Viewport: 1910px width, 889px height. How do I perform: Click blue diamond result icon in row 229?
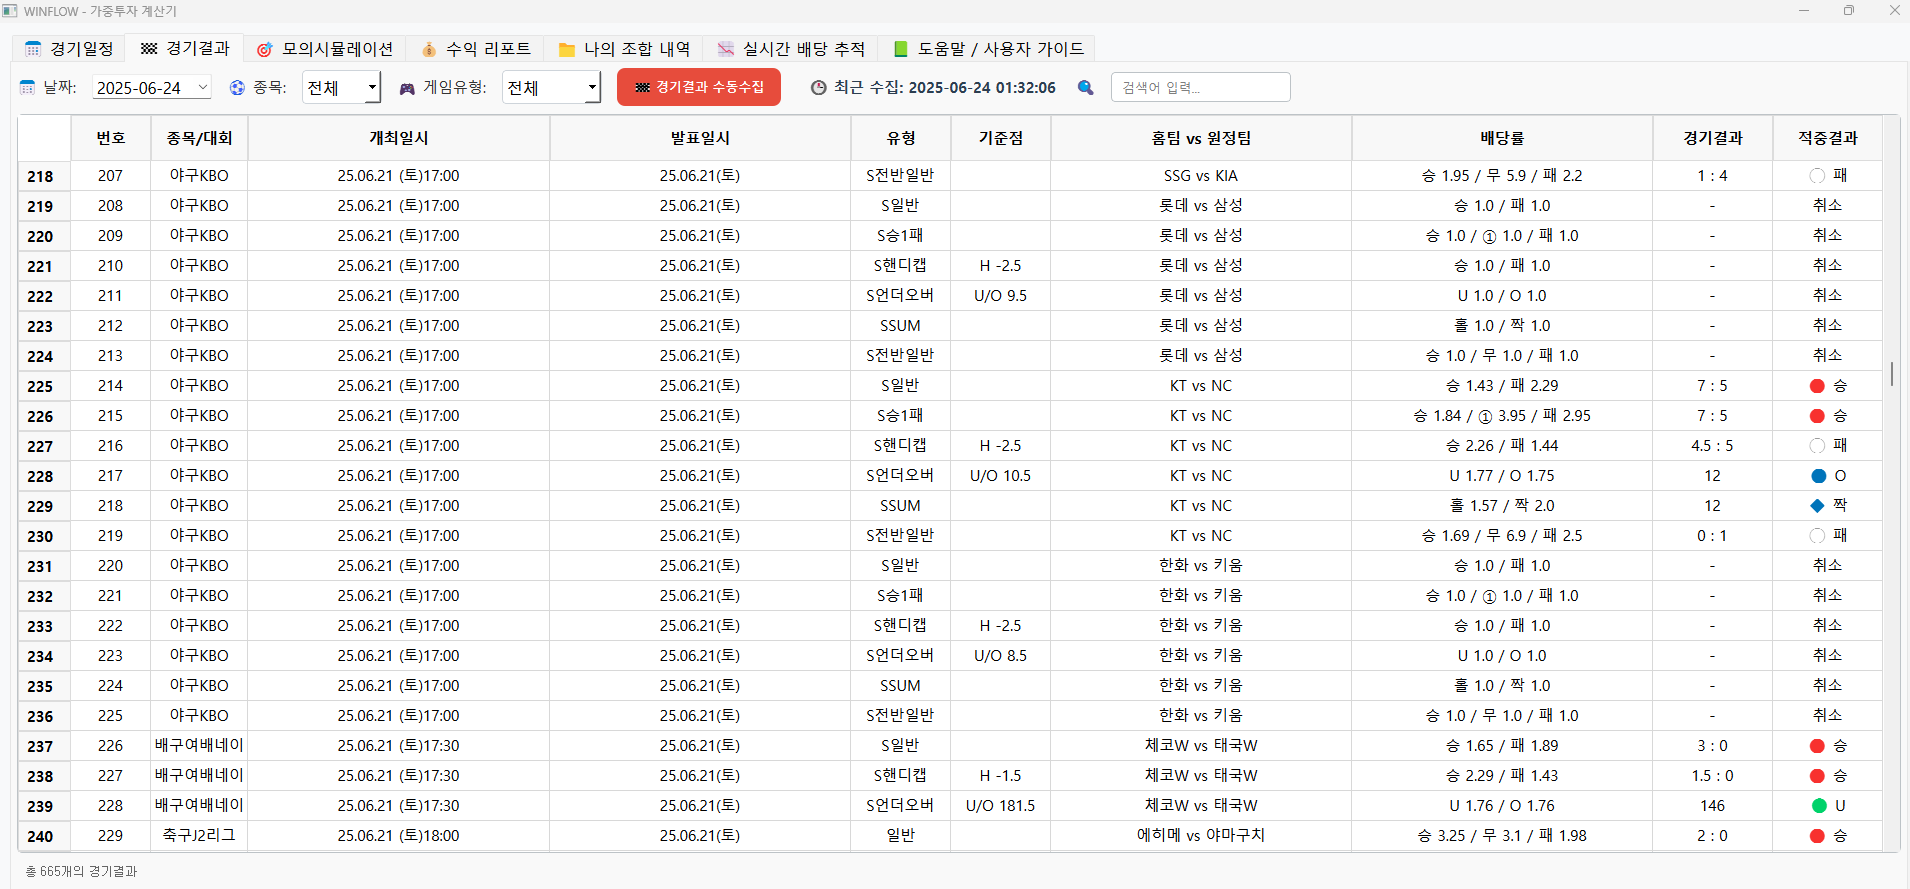(1817, 506)
